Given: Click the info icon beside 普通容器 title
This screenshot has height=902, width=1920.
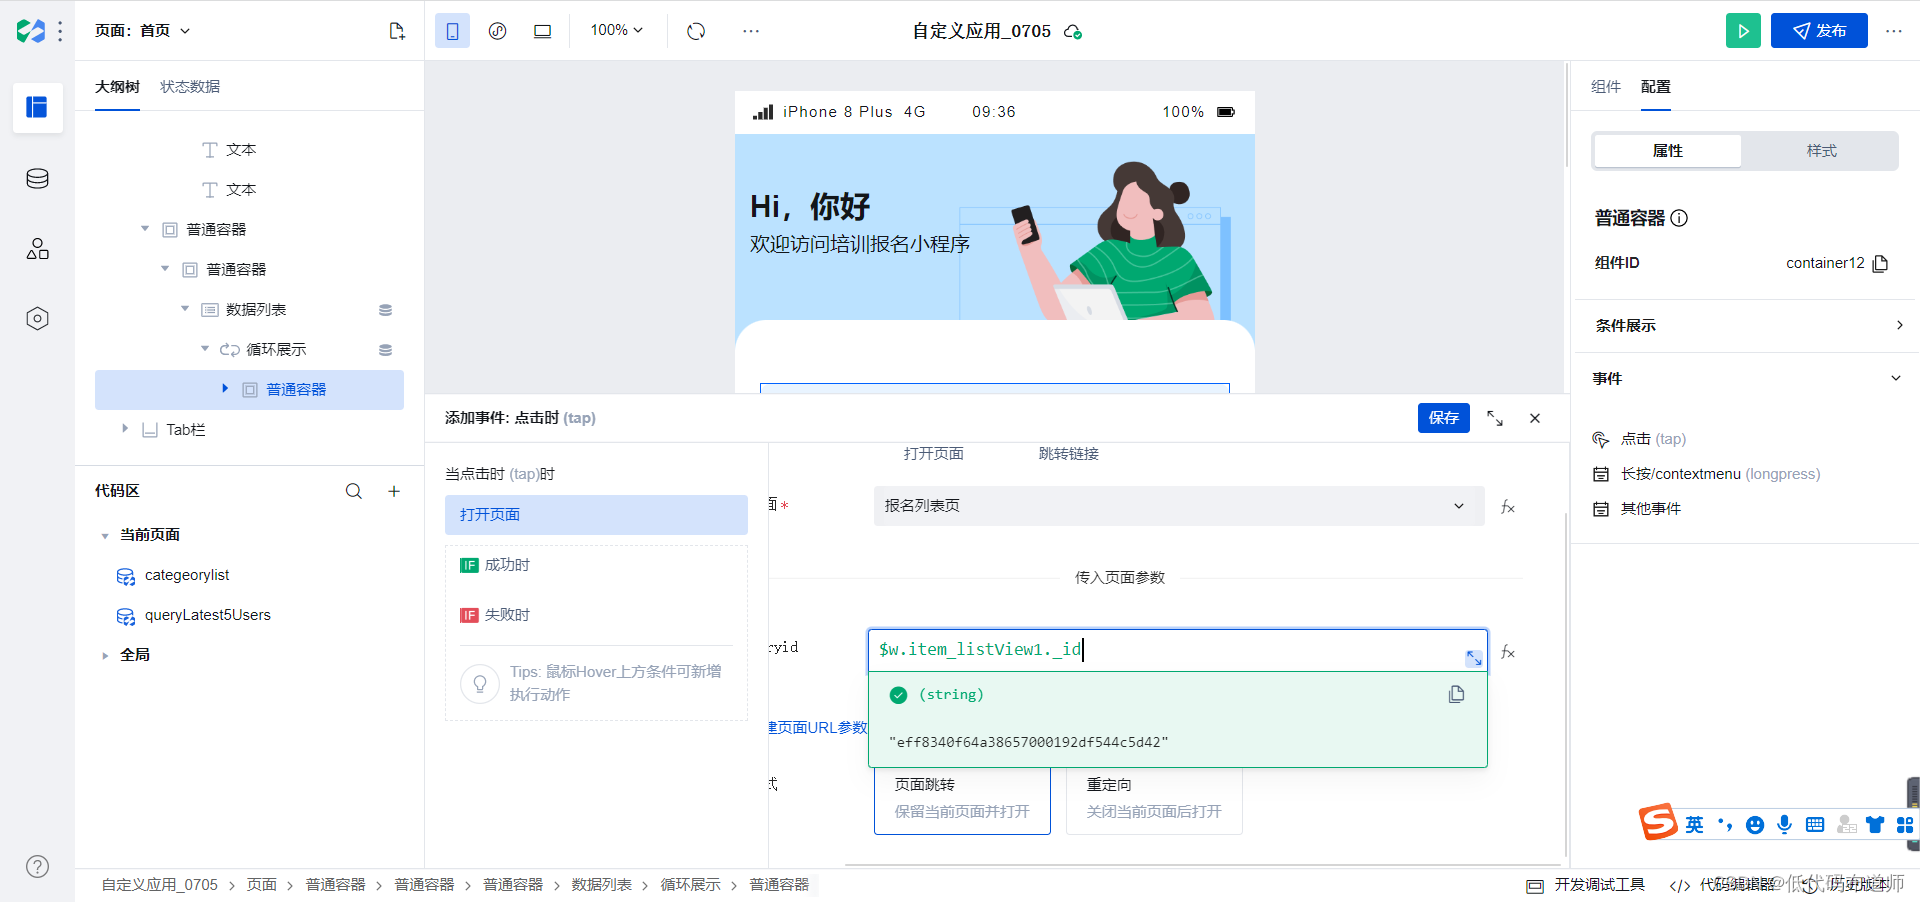Looking at the screenshot, I should click(x=1679, y=218).
